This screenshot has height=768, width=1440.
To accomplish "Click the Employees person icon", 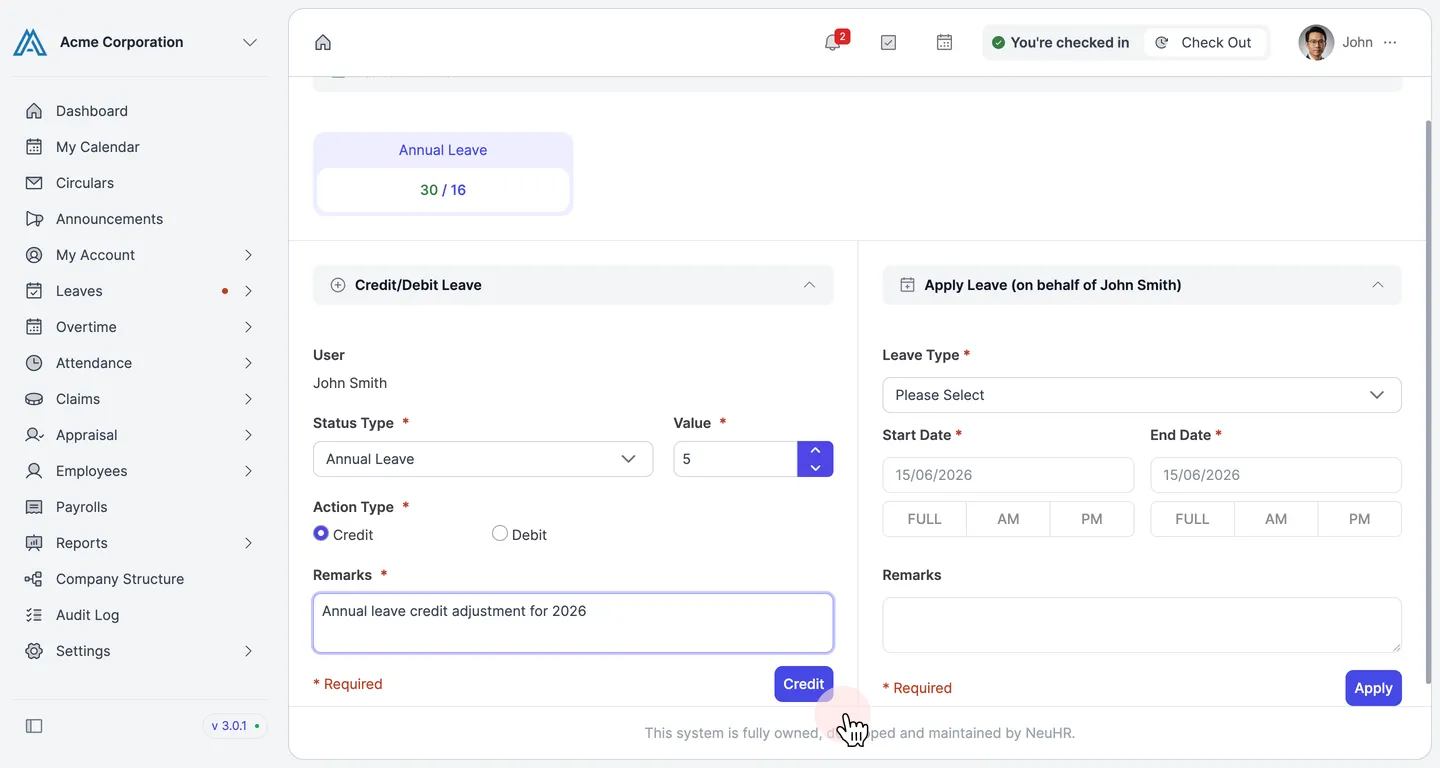I will pyautogui.click(x=34, y=471).
